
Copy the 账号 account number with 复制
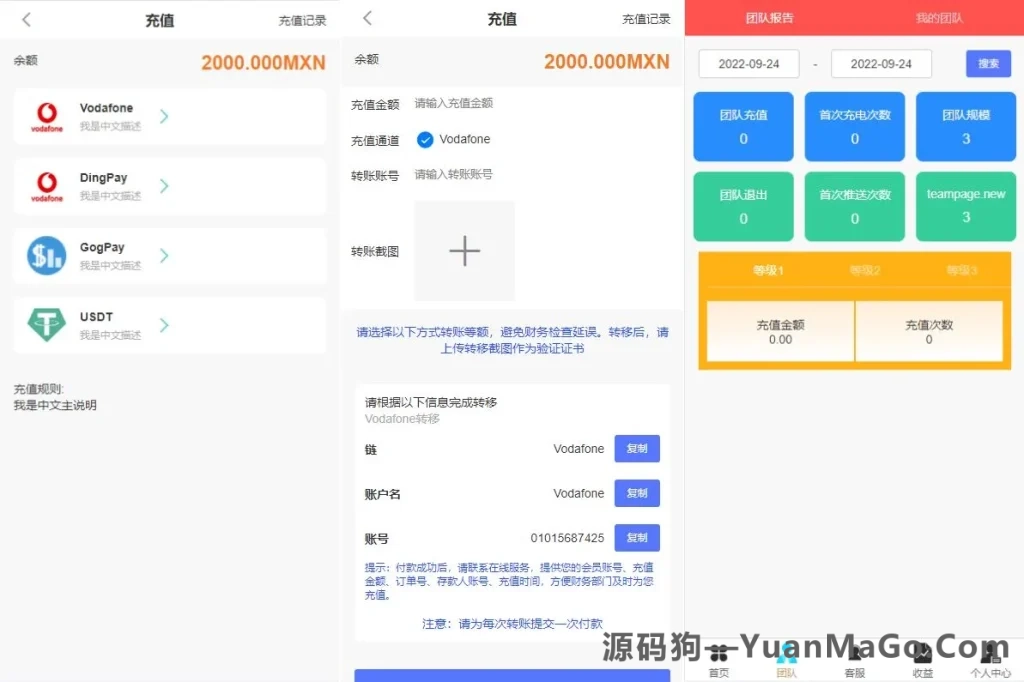[x=637, y=537]
